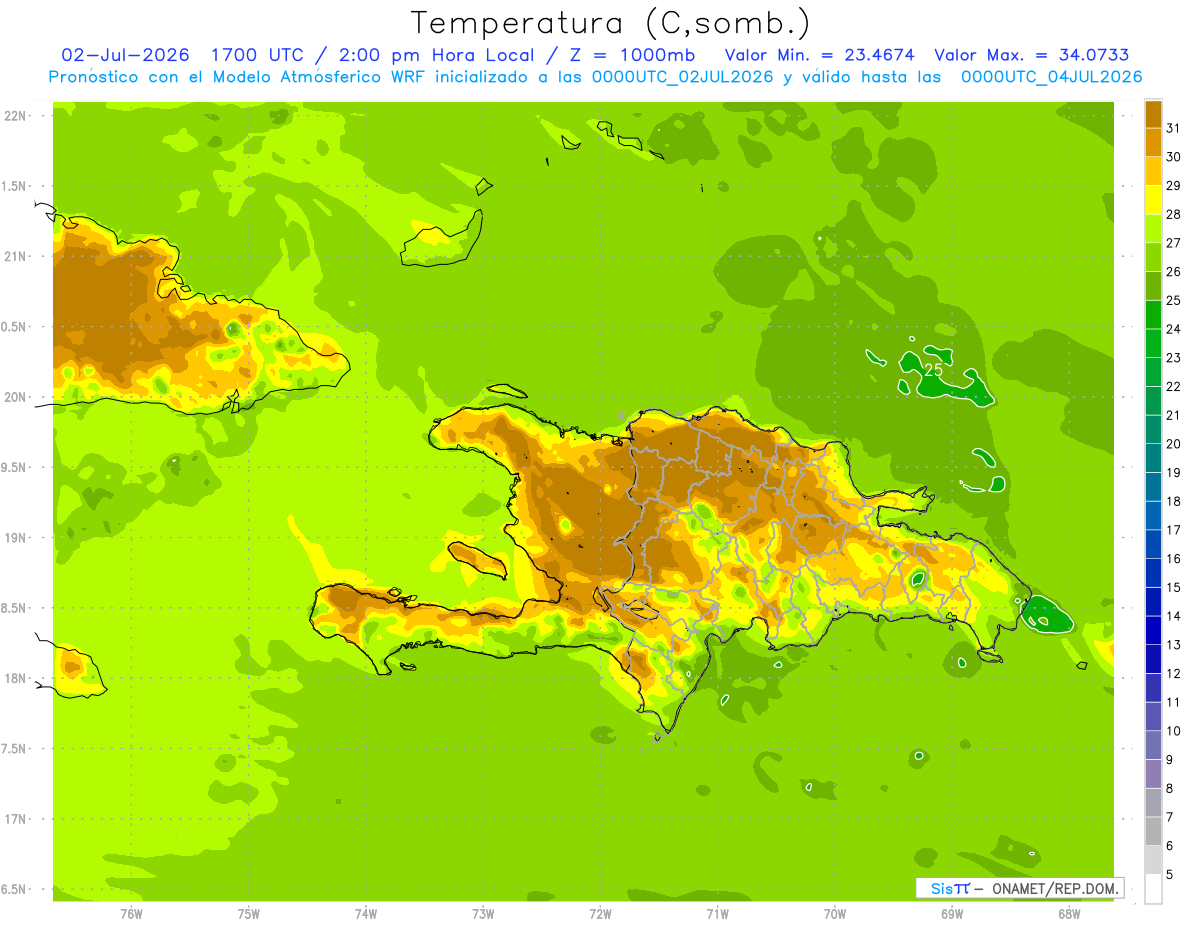The height and width of the screenshot is (927, 1200).
Task: Click the '6.5N' latitude tick label
Action: click(x=15, y=889)
